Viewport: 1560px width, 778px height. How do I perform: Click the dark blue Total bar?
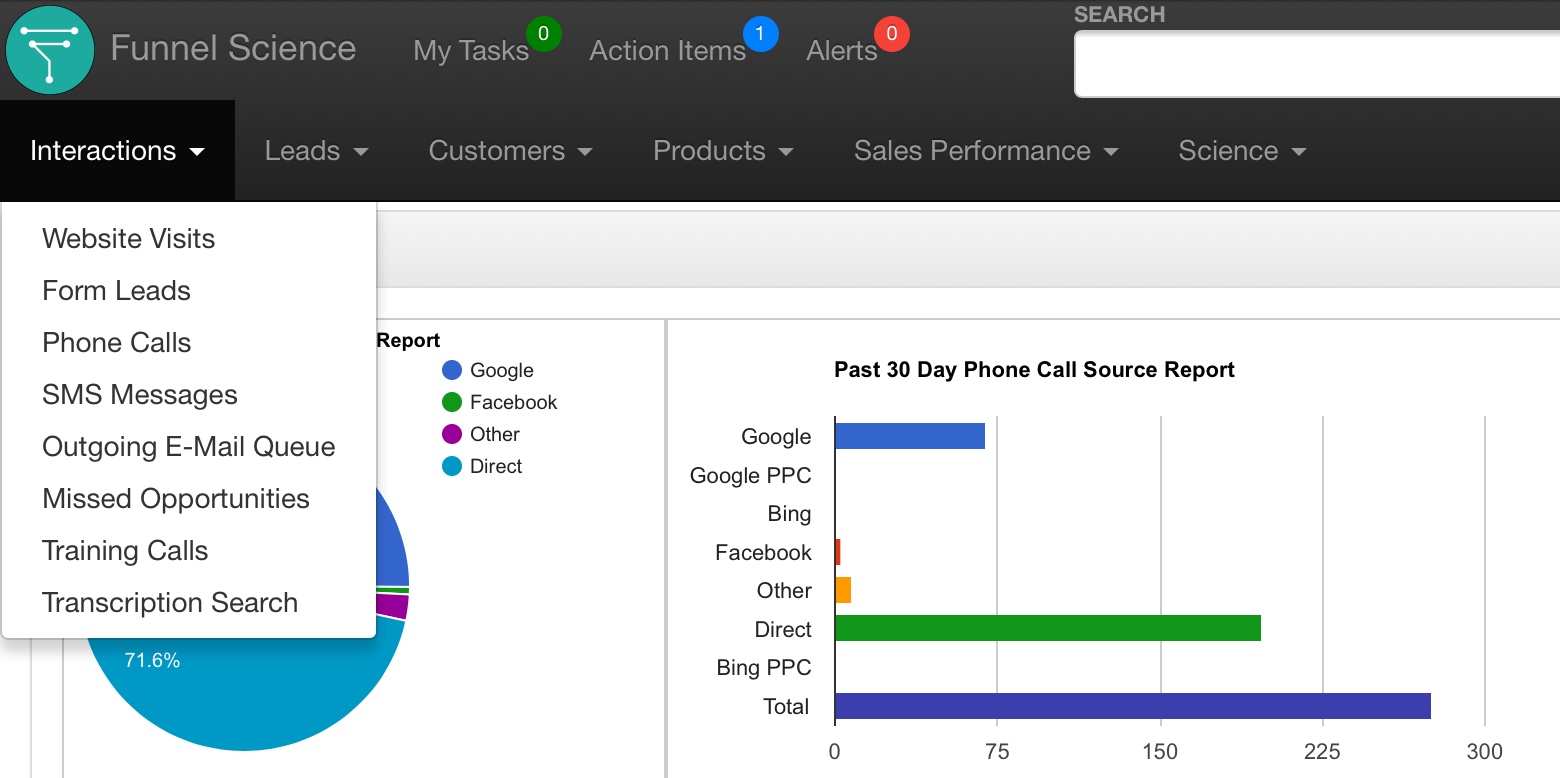pyautogui.click(x=1133, y=706)
